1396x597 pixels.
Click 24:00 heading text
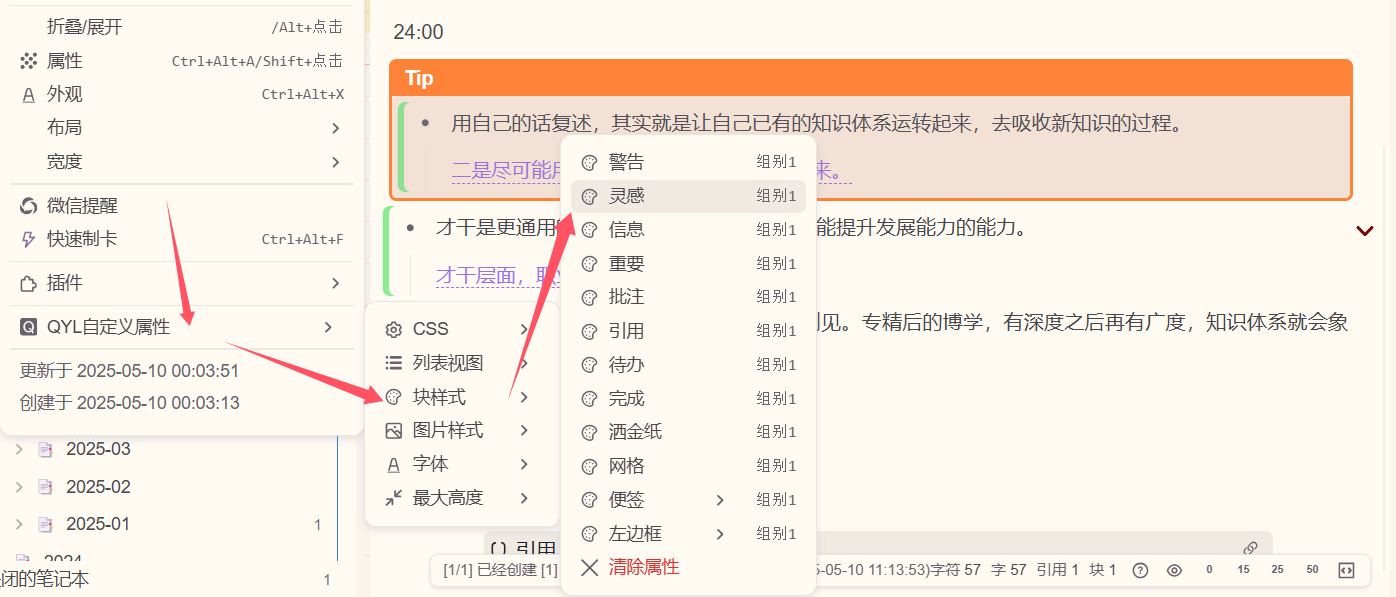click(x=418, y=32)
